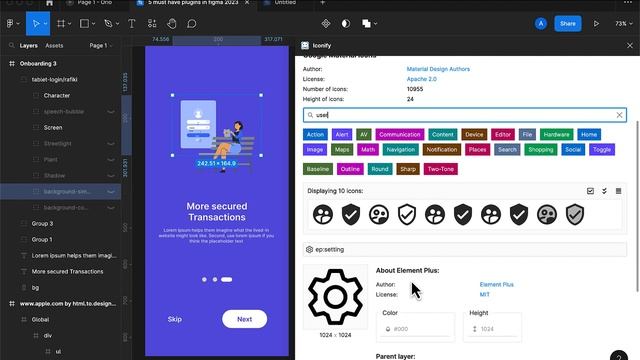Select the Comment tool
The width and height of the screenshot is (640, 360).
tap(191, 24)
